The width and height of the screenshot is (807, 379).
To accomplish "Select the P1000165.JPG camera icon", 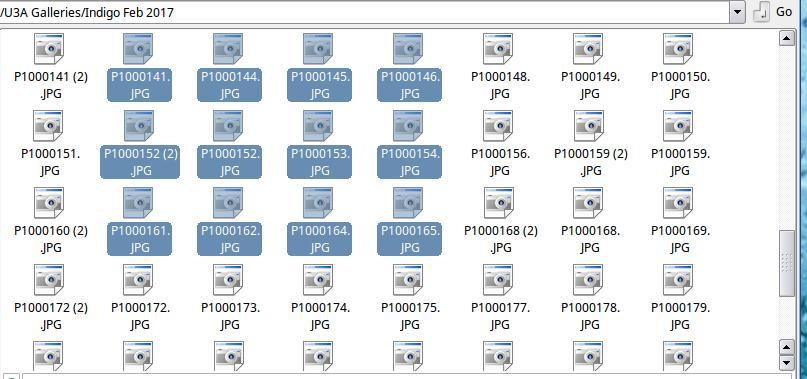I will tap(409, 203).
